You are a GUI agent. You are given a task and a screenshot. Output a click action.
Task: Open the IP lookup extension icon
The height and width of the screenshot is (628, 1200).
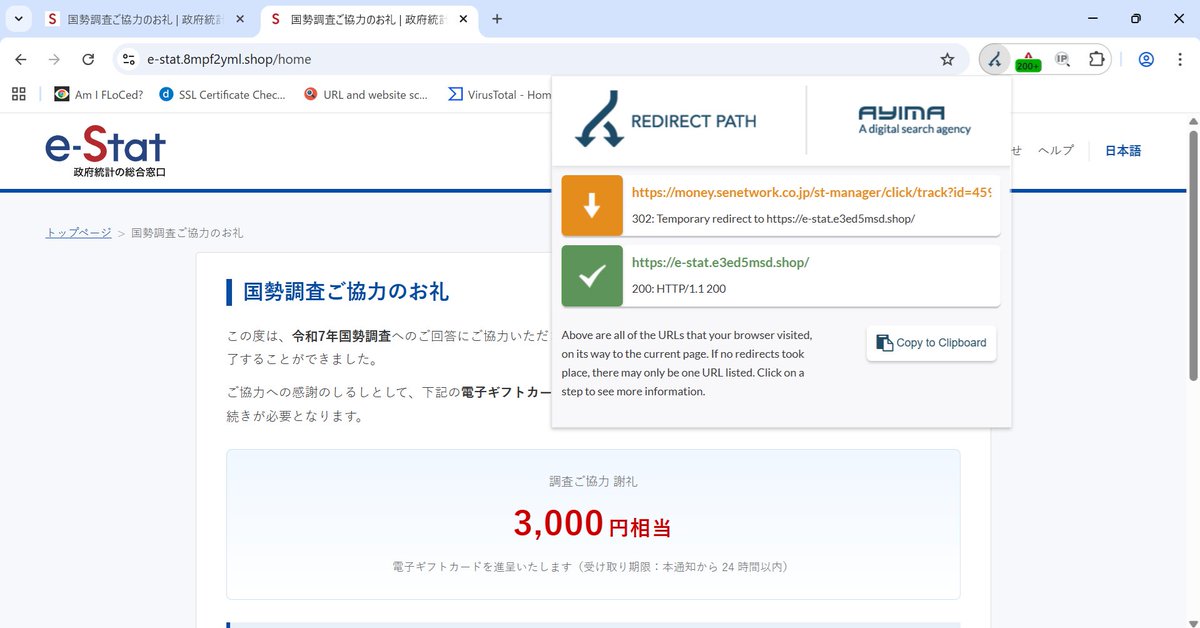(x=1062, y=60)
